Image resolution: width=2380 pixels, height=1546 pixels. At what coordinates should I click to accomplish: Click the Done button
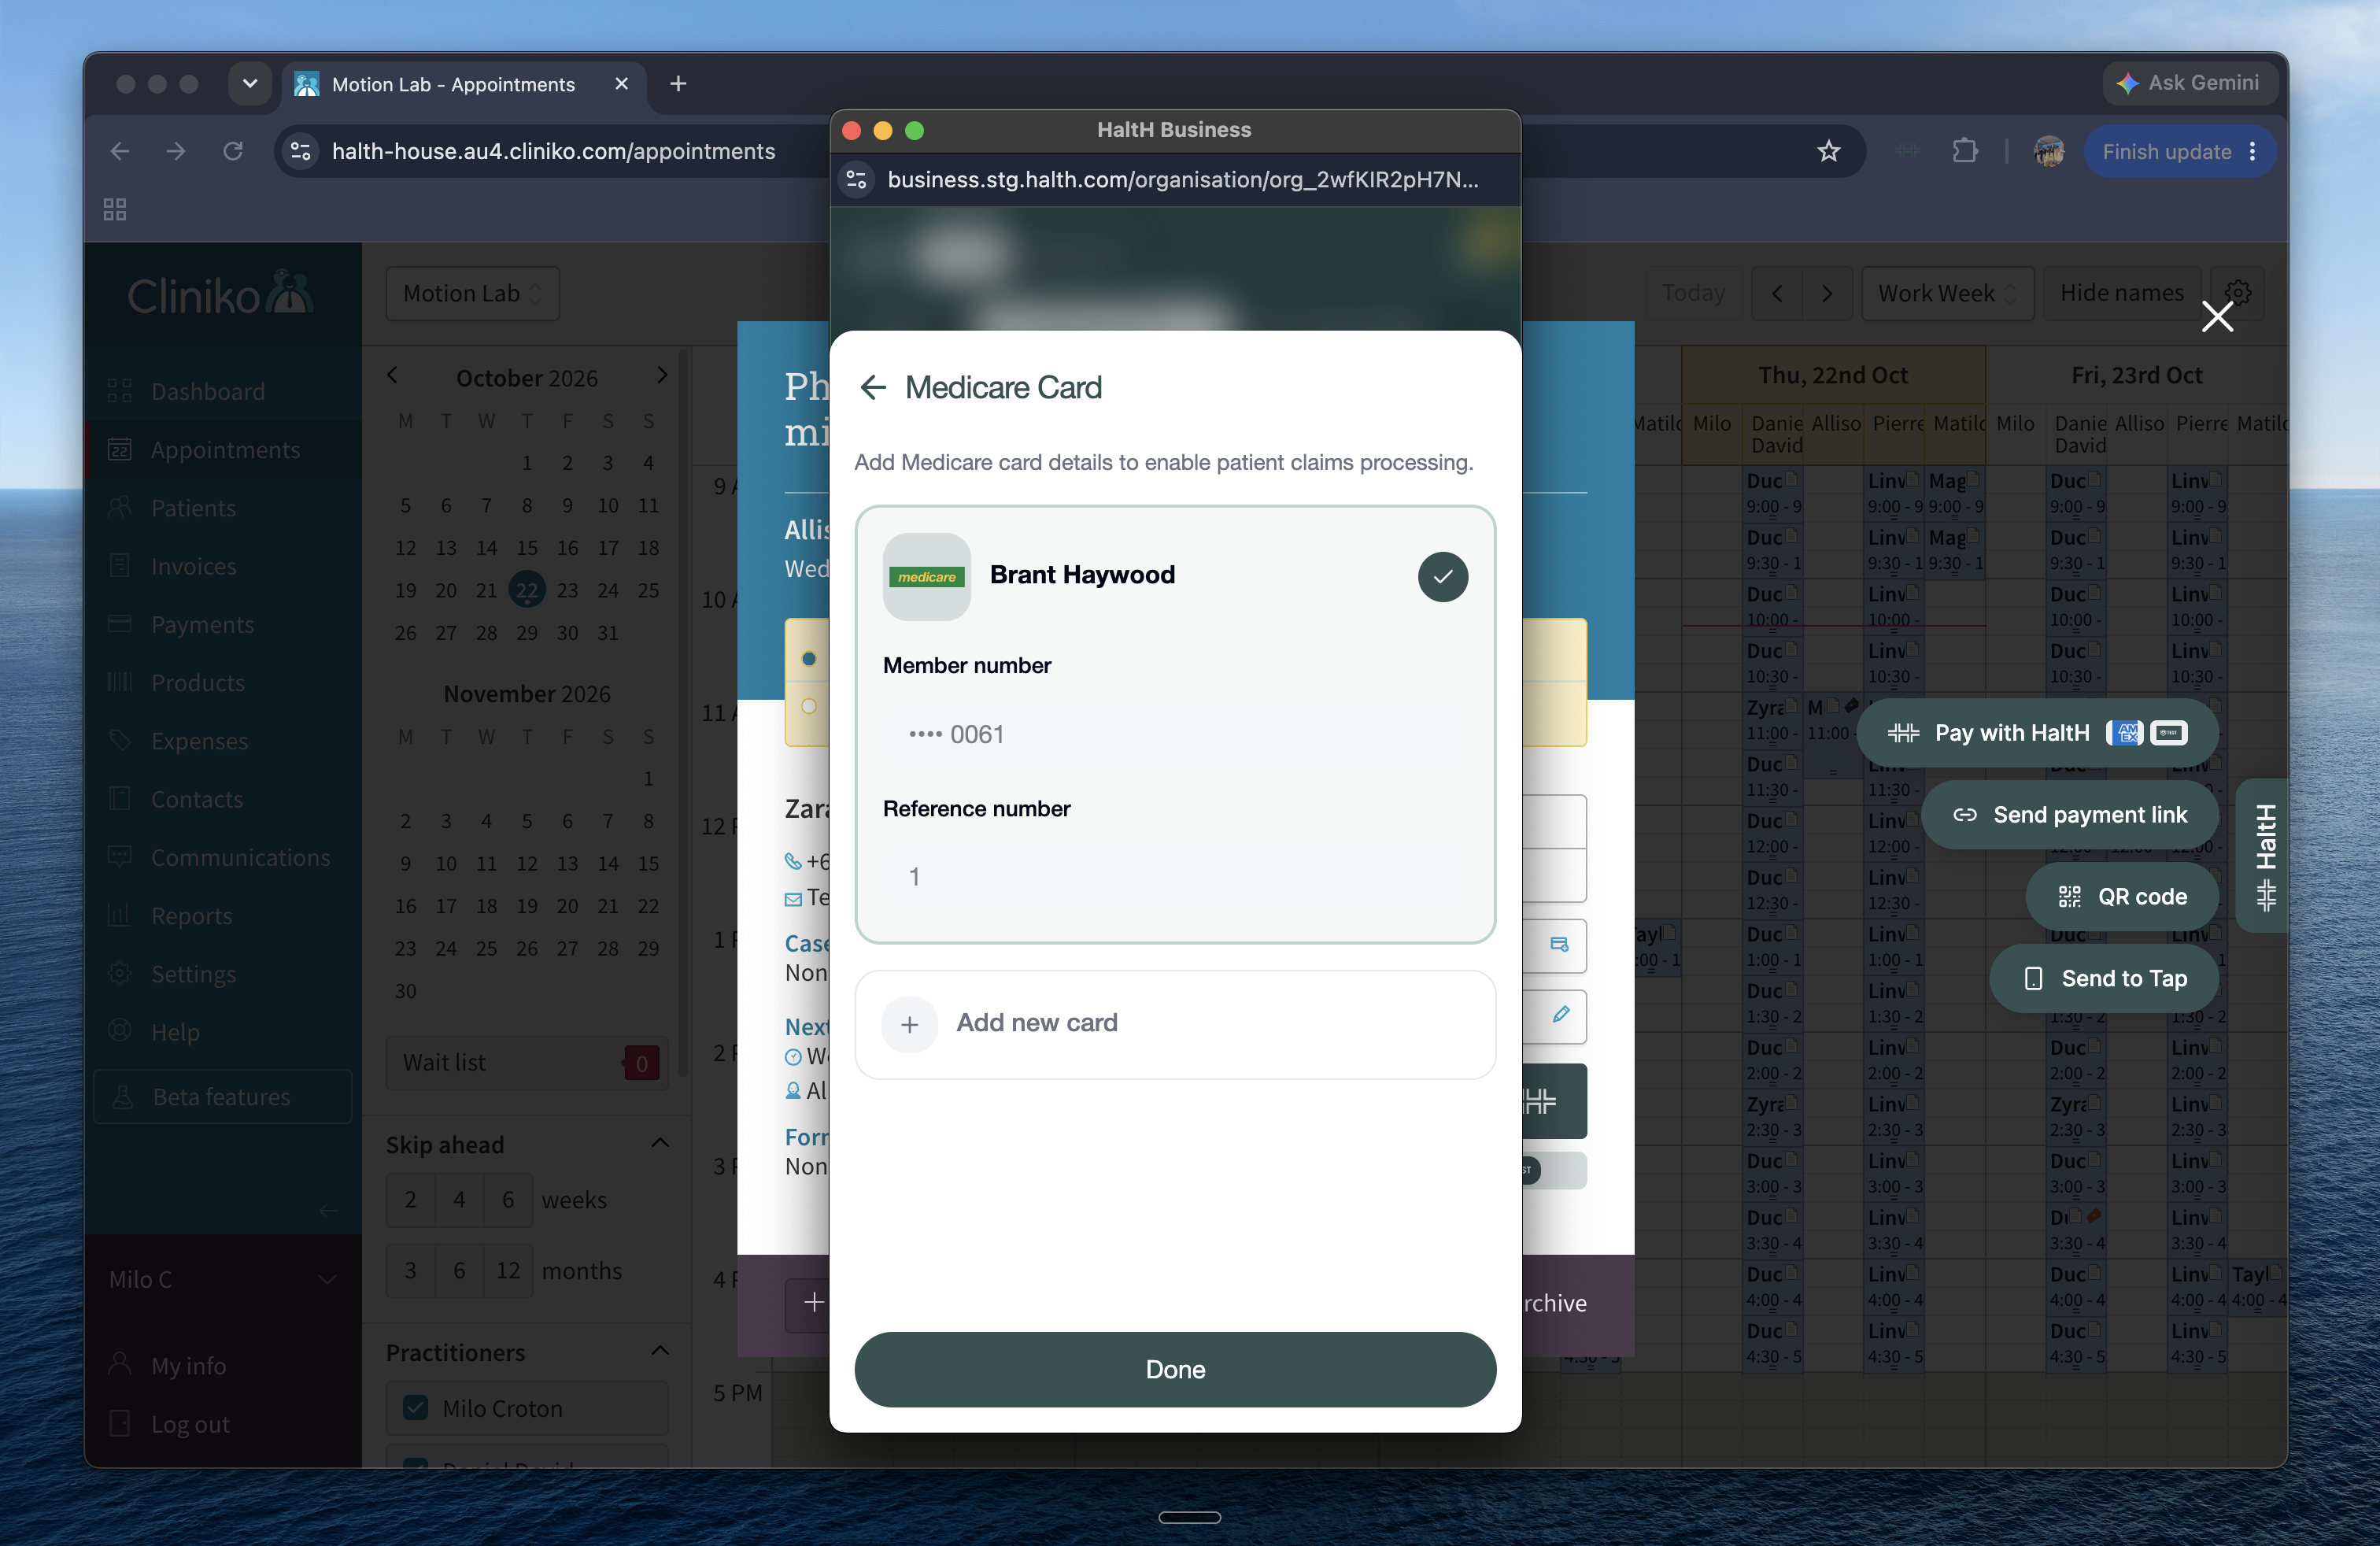[x=1175, y=1369]
